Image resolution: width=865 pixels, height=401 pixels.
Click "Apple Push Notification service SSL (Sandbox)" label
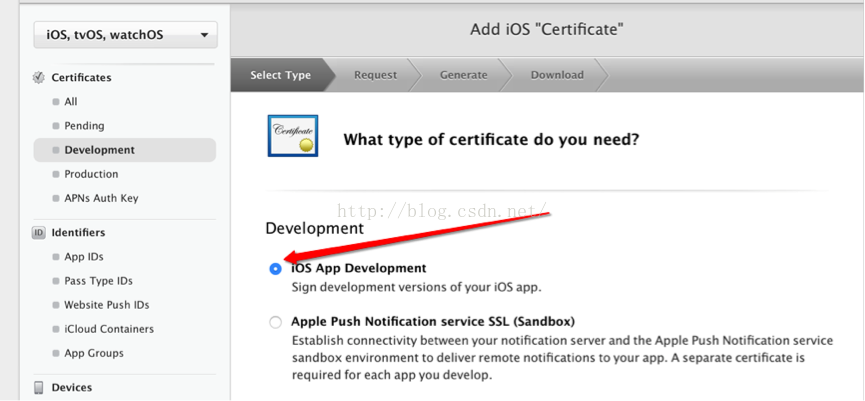tap(433, 322)
